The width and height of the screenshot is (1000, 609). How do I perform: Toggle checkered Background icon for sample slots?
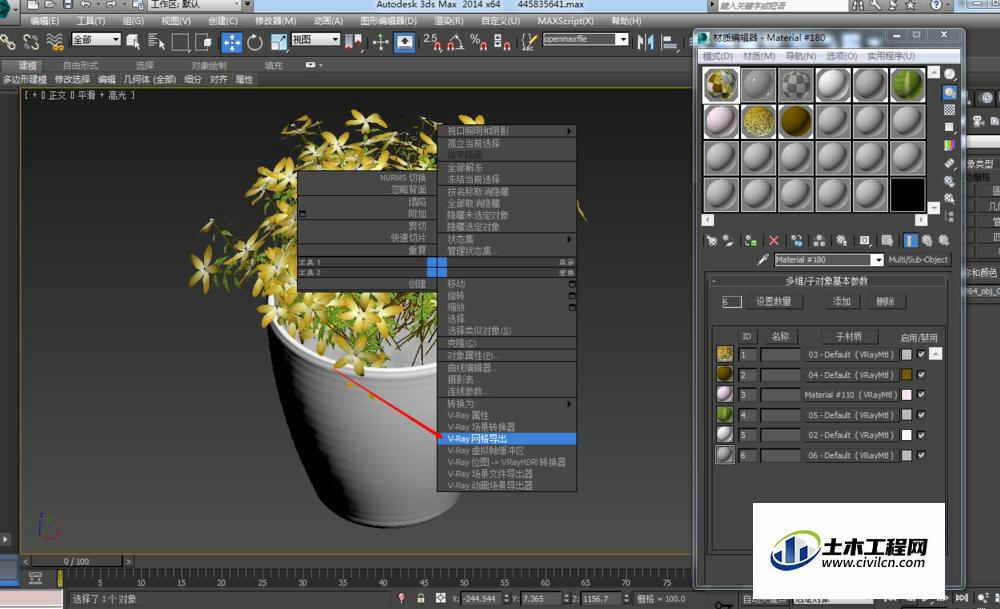[x=950, y=110]
